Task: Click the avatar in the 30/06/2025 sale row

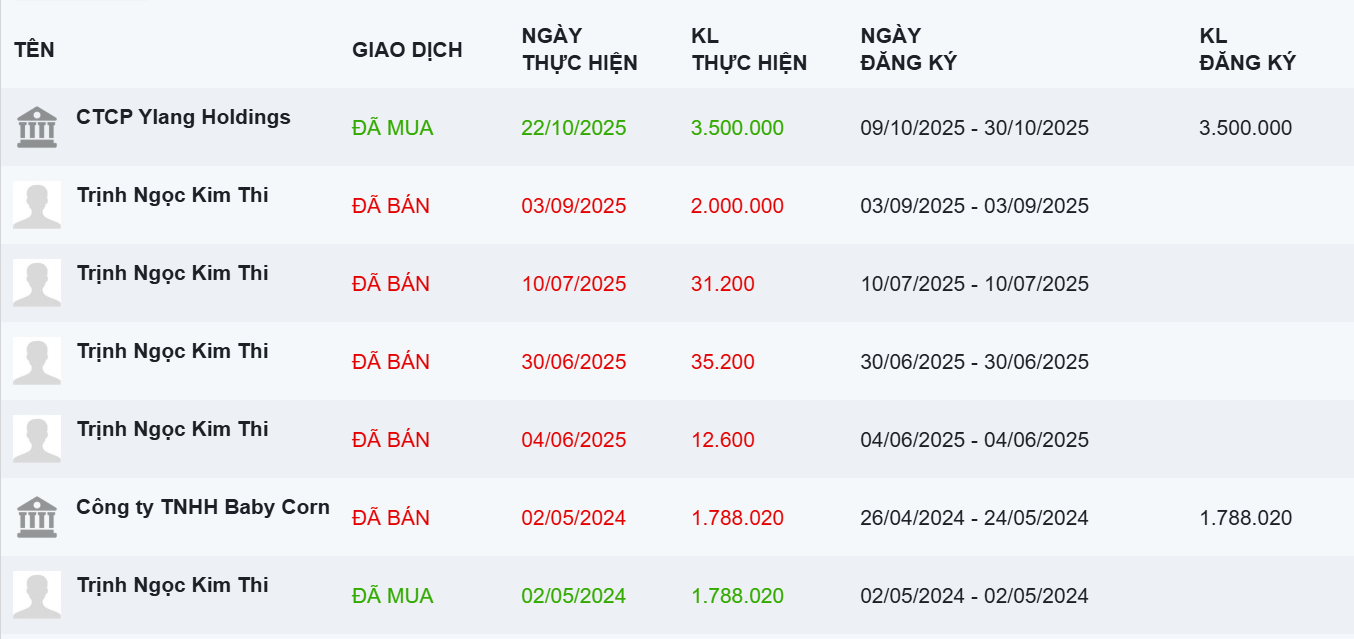Action: pos(37,361)
